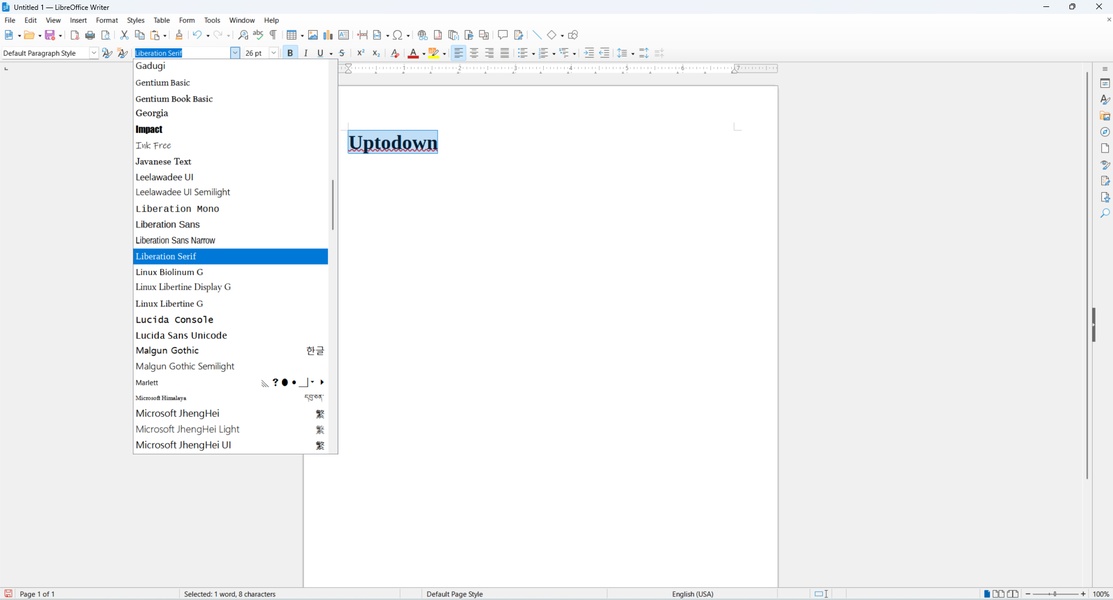Open the File menu
The height and width of the screenshot is (600, 1113).
coord(10,21)
